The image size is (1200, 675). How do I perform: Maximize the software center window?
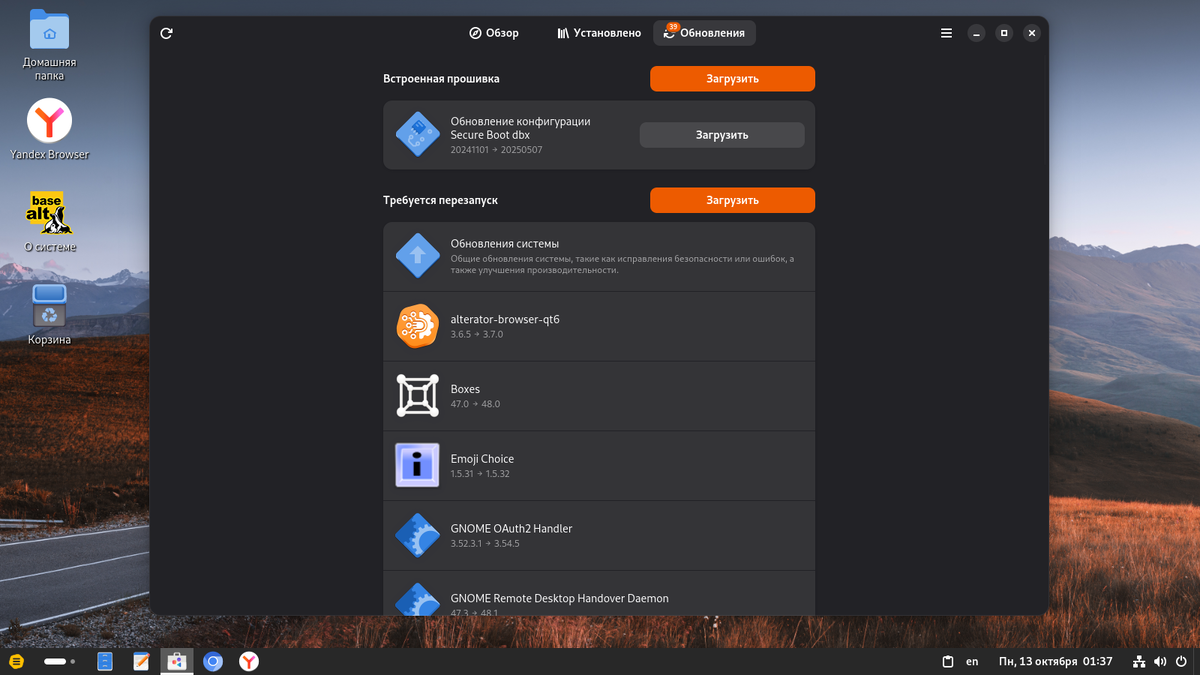coord(1004,33)
